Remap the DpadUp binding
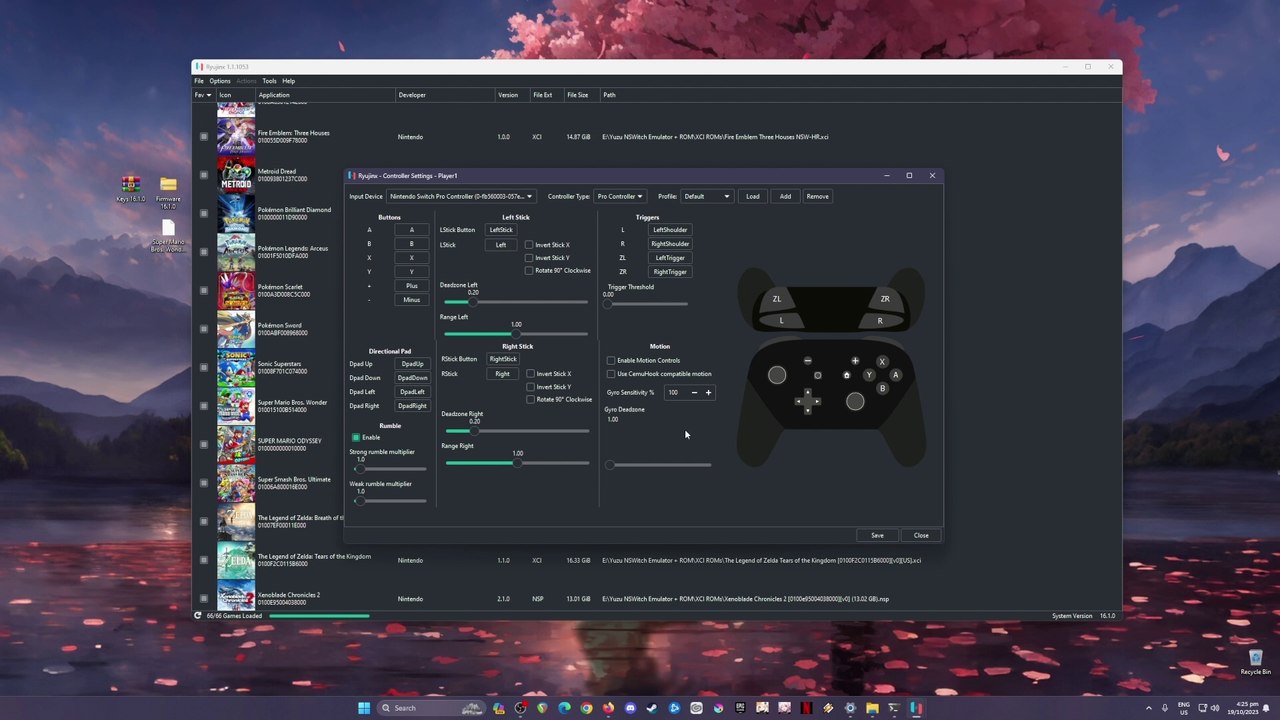 412,364
